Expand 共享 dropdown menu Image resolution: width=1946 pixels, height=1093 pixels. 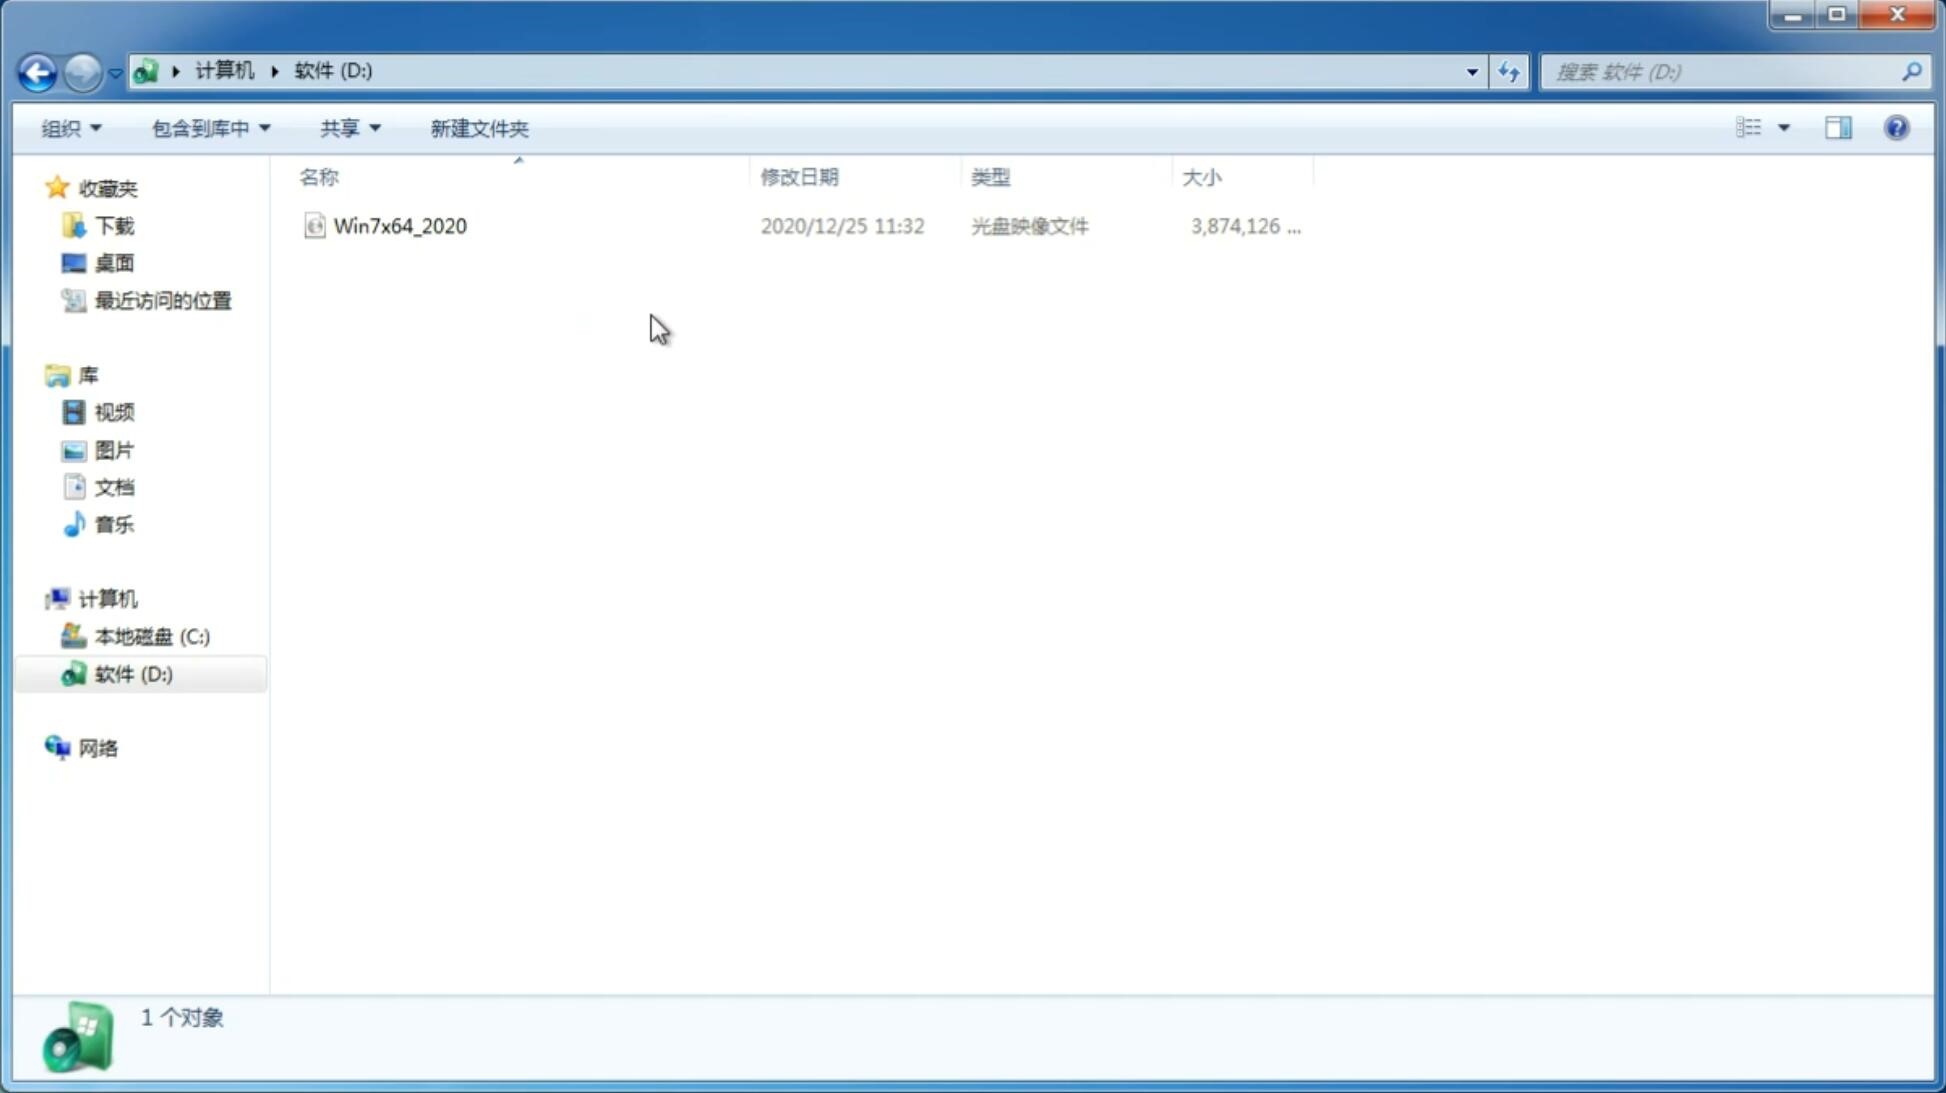(x=349, y=127)
